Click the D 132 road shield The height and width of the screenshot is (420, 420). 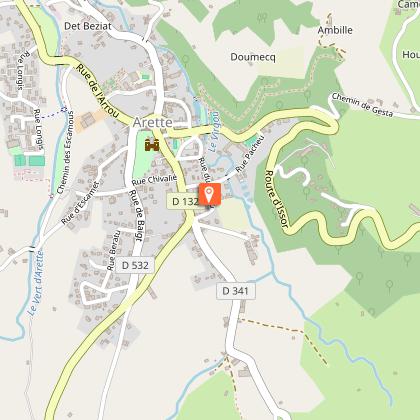click(x=184, y=201)
